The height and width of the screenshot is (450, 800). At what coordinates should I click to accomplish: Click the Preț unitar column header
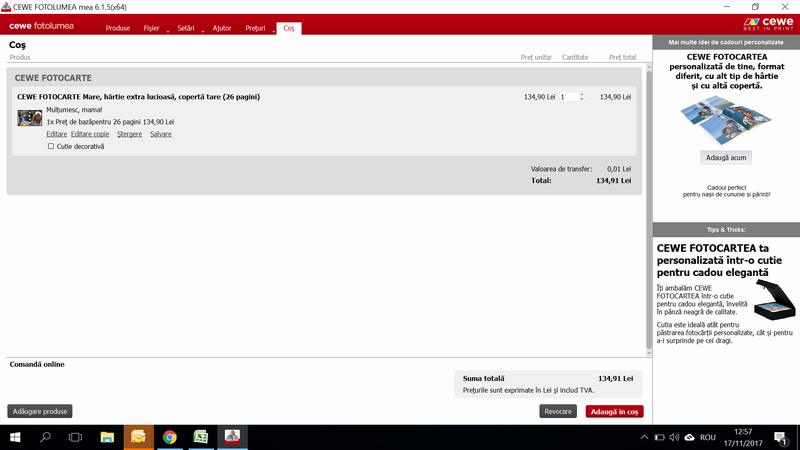pos(536,57)
